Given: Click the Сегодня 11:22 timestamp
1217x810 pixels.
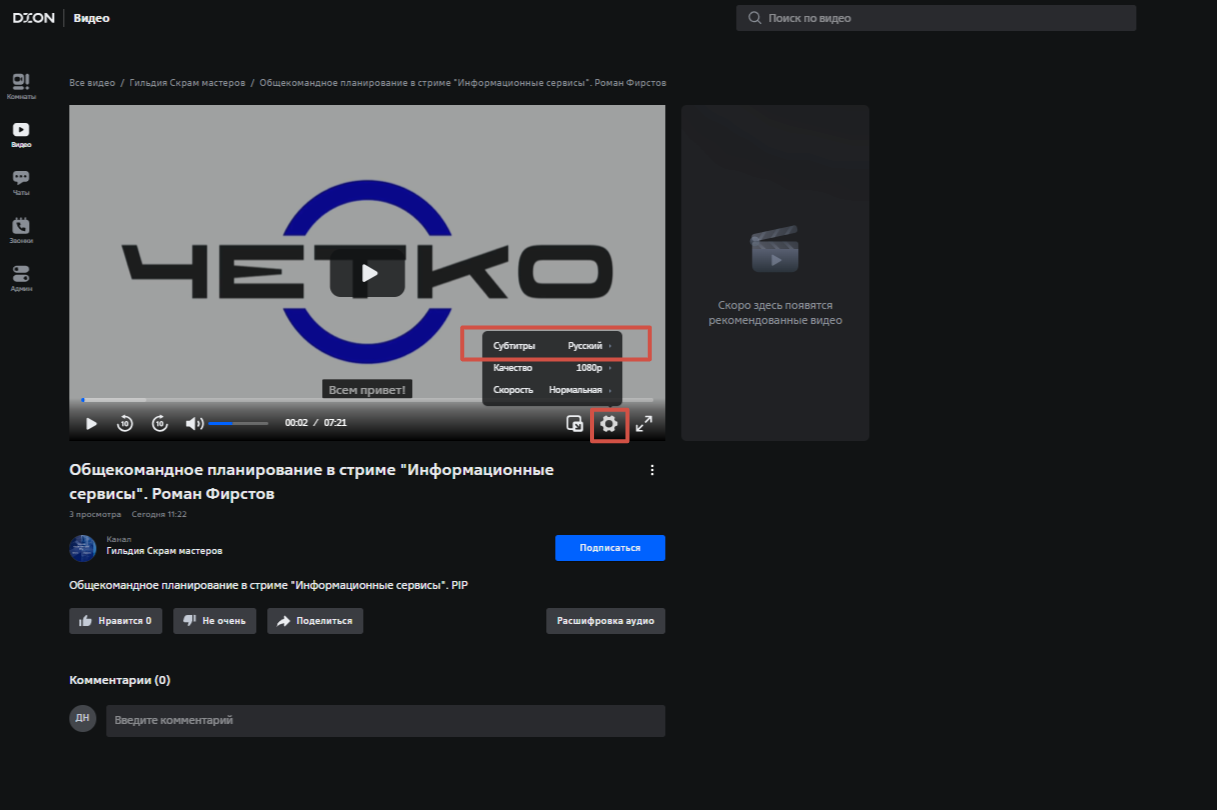Looking at the screenshot, I should 159,515.
